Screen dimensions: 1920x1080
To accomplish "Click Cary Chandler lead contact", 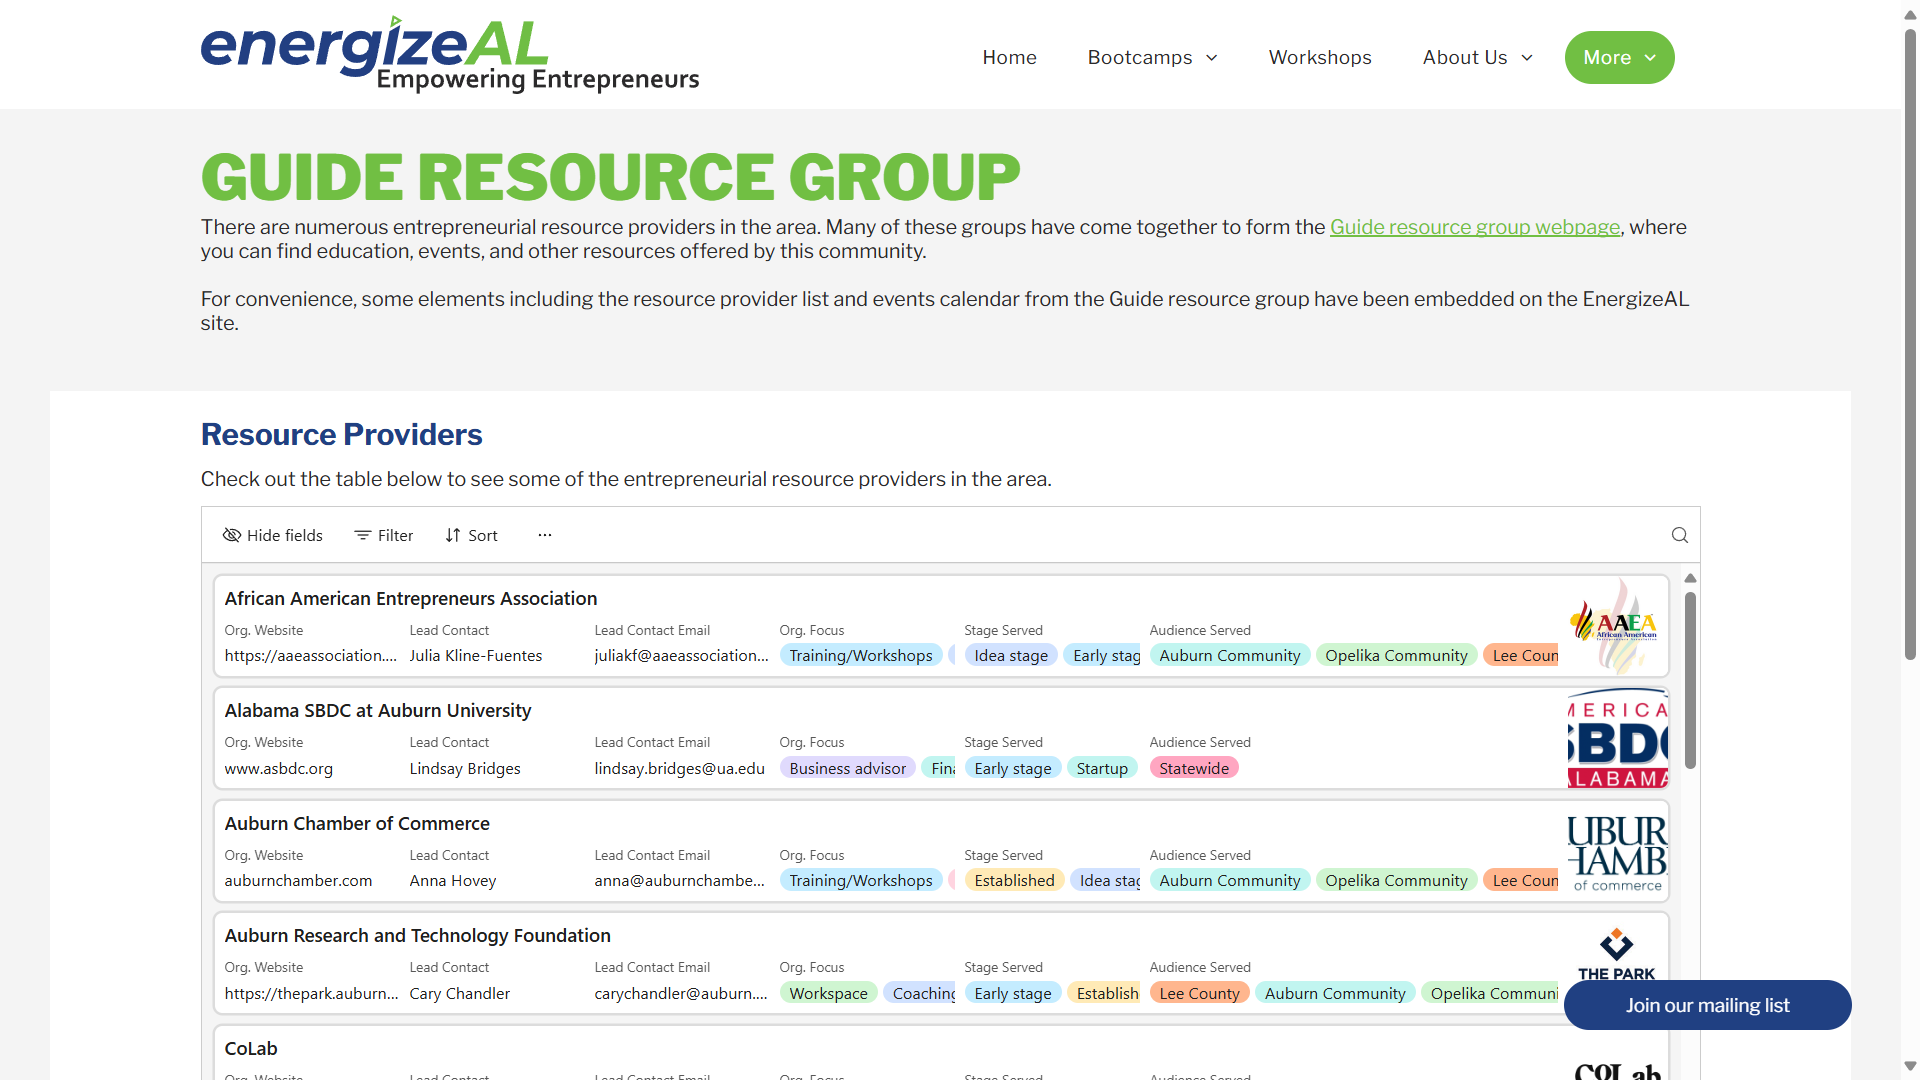I will (x=460, y=994).
